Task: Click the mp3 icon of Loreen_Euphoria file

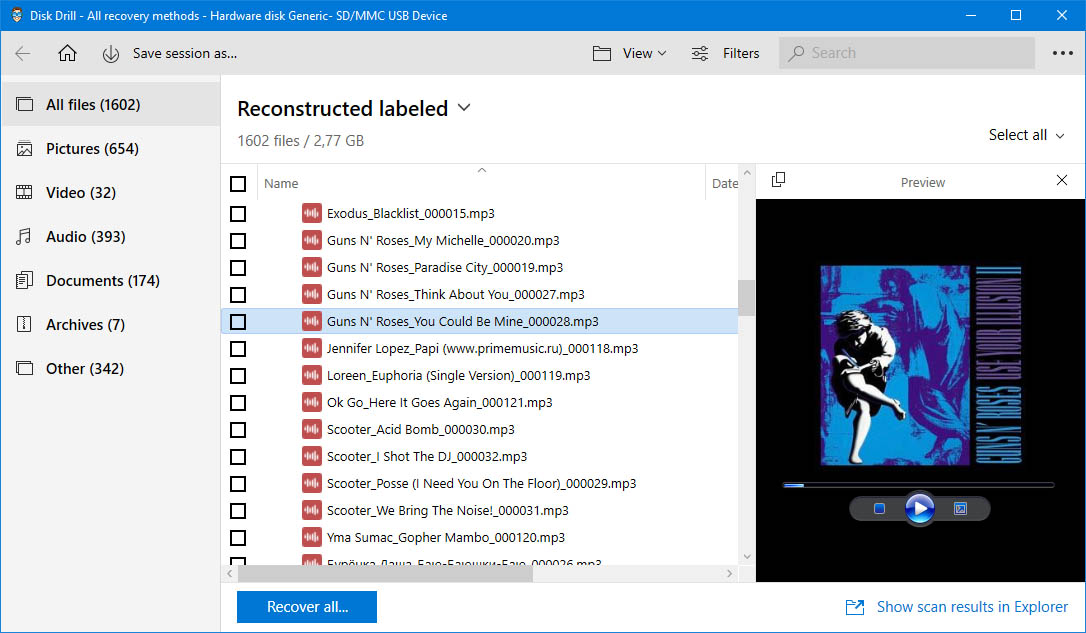Action: (x=312, y=375)
